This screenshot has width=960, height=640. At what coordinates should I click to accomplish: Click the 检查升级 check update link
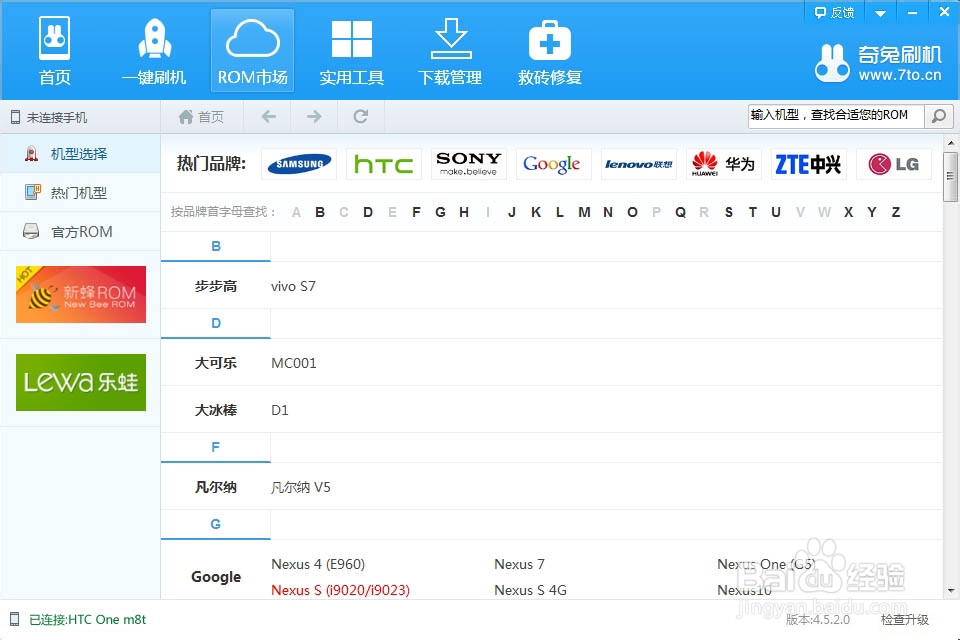point(904,619)
